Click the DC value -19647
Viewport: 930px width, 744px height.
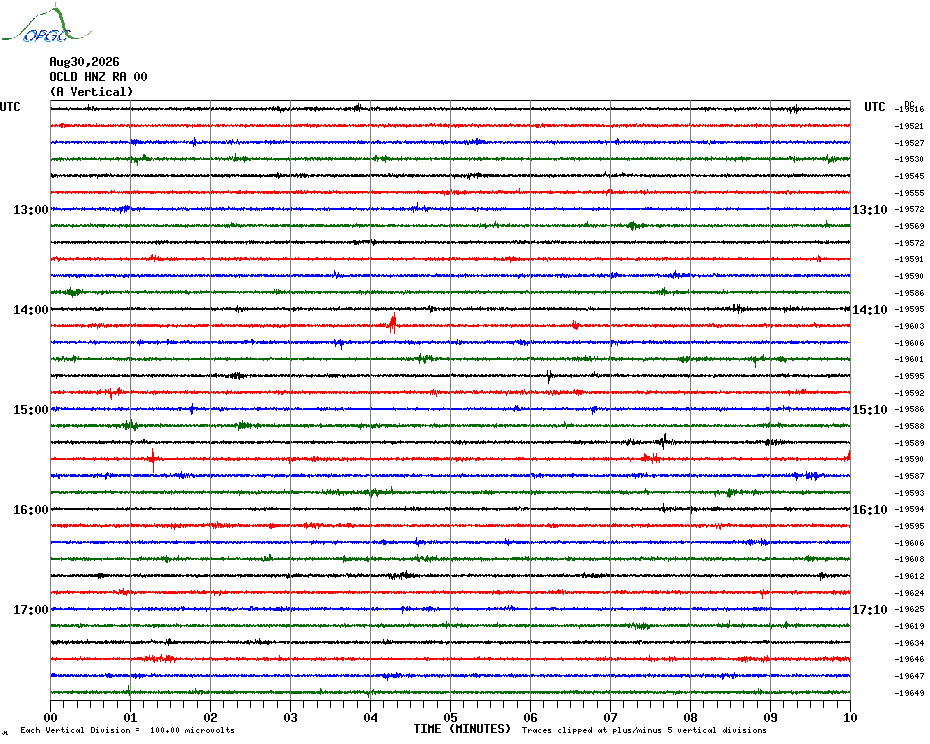(x=909, y=676)
